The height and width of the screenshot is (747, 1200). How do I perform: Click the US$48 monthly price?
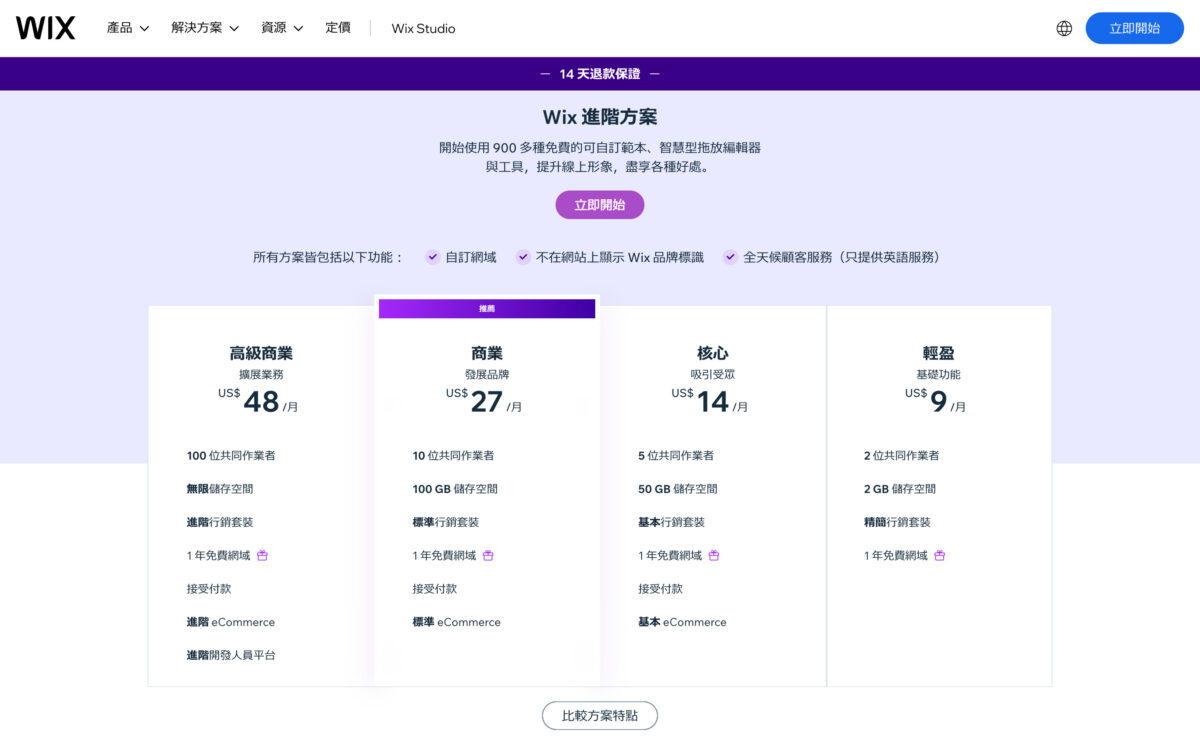258,400
